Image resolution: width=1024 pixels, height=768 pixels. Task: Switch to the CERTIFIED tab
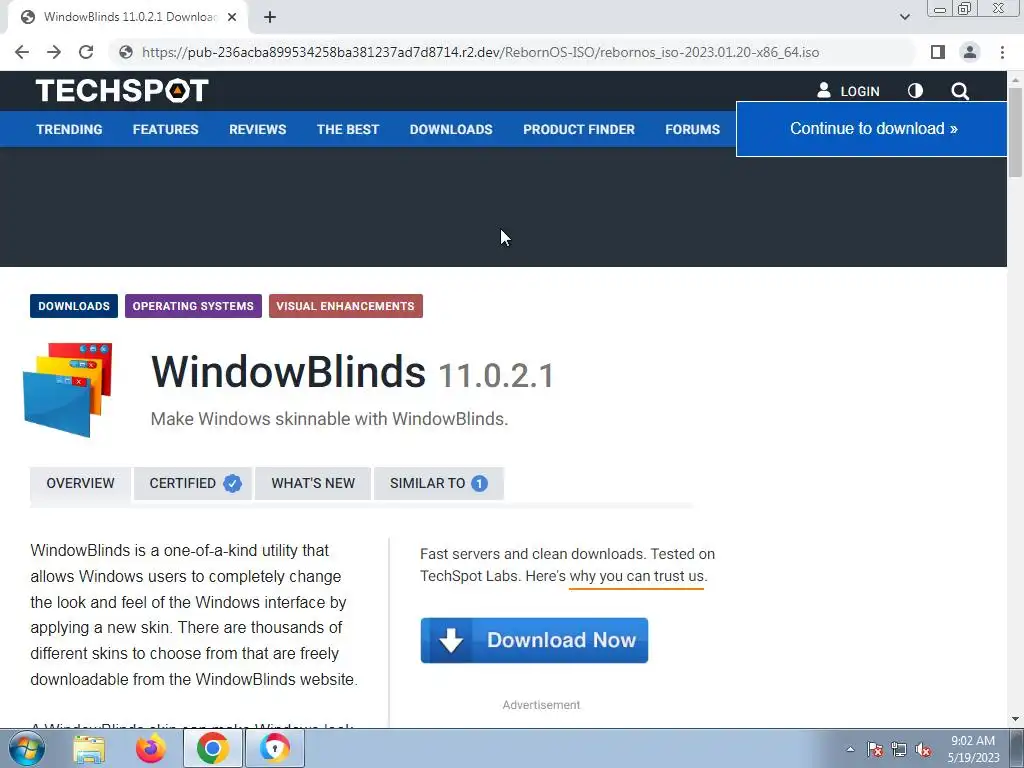point(193,483)
